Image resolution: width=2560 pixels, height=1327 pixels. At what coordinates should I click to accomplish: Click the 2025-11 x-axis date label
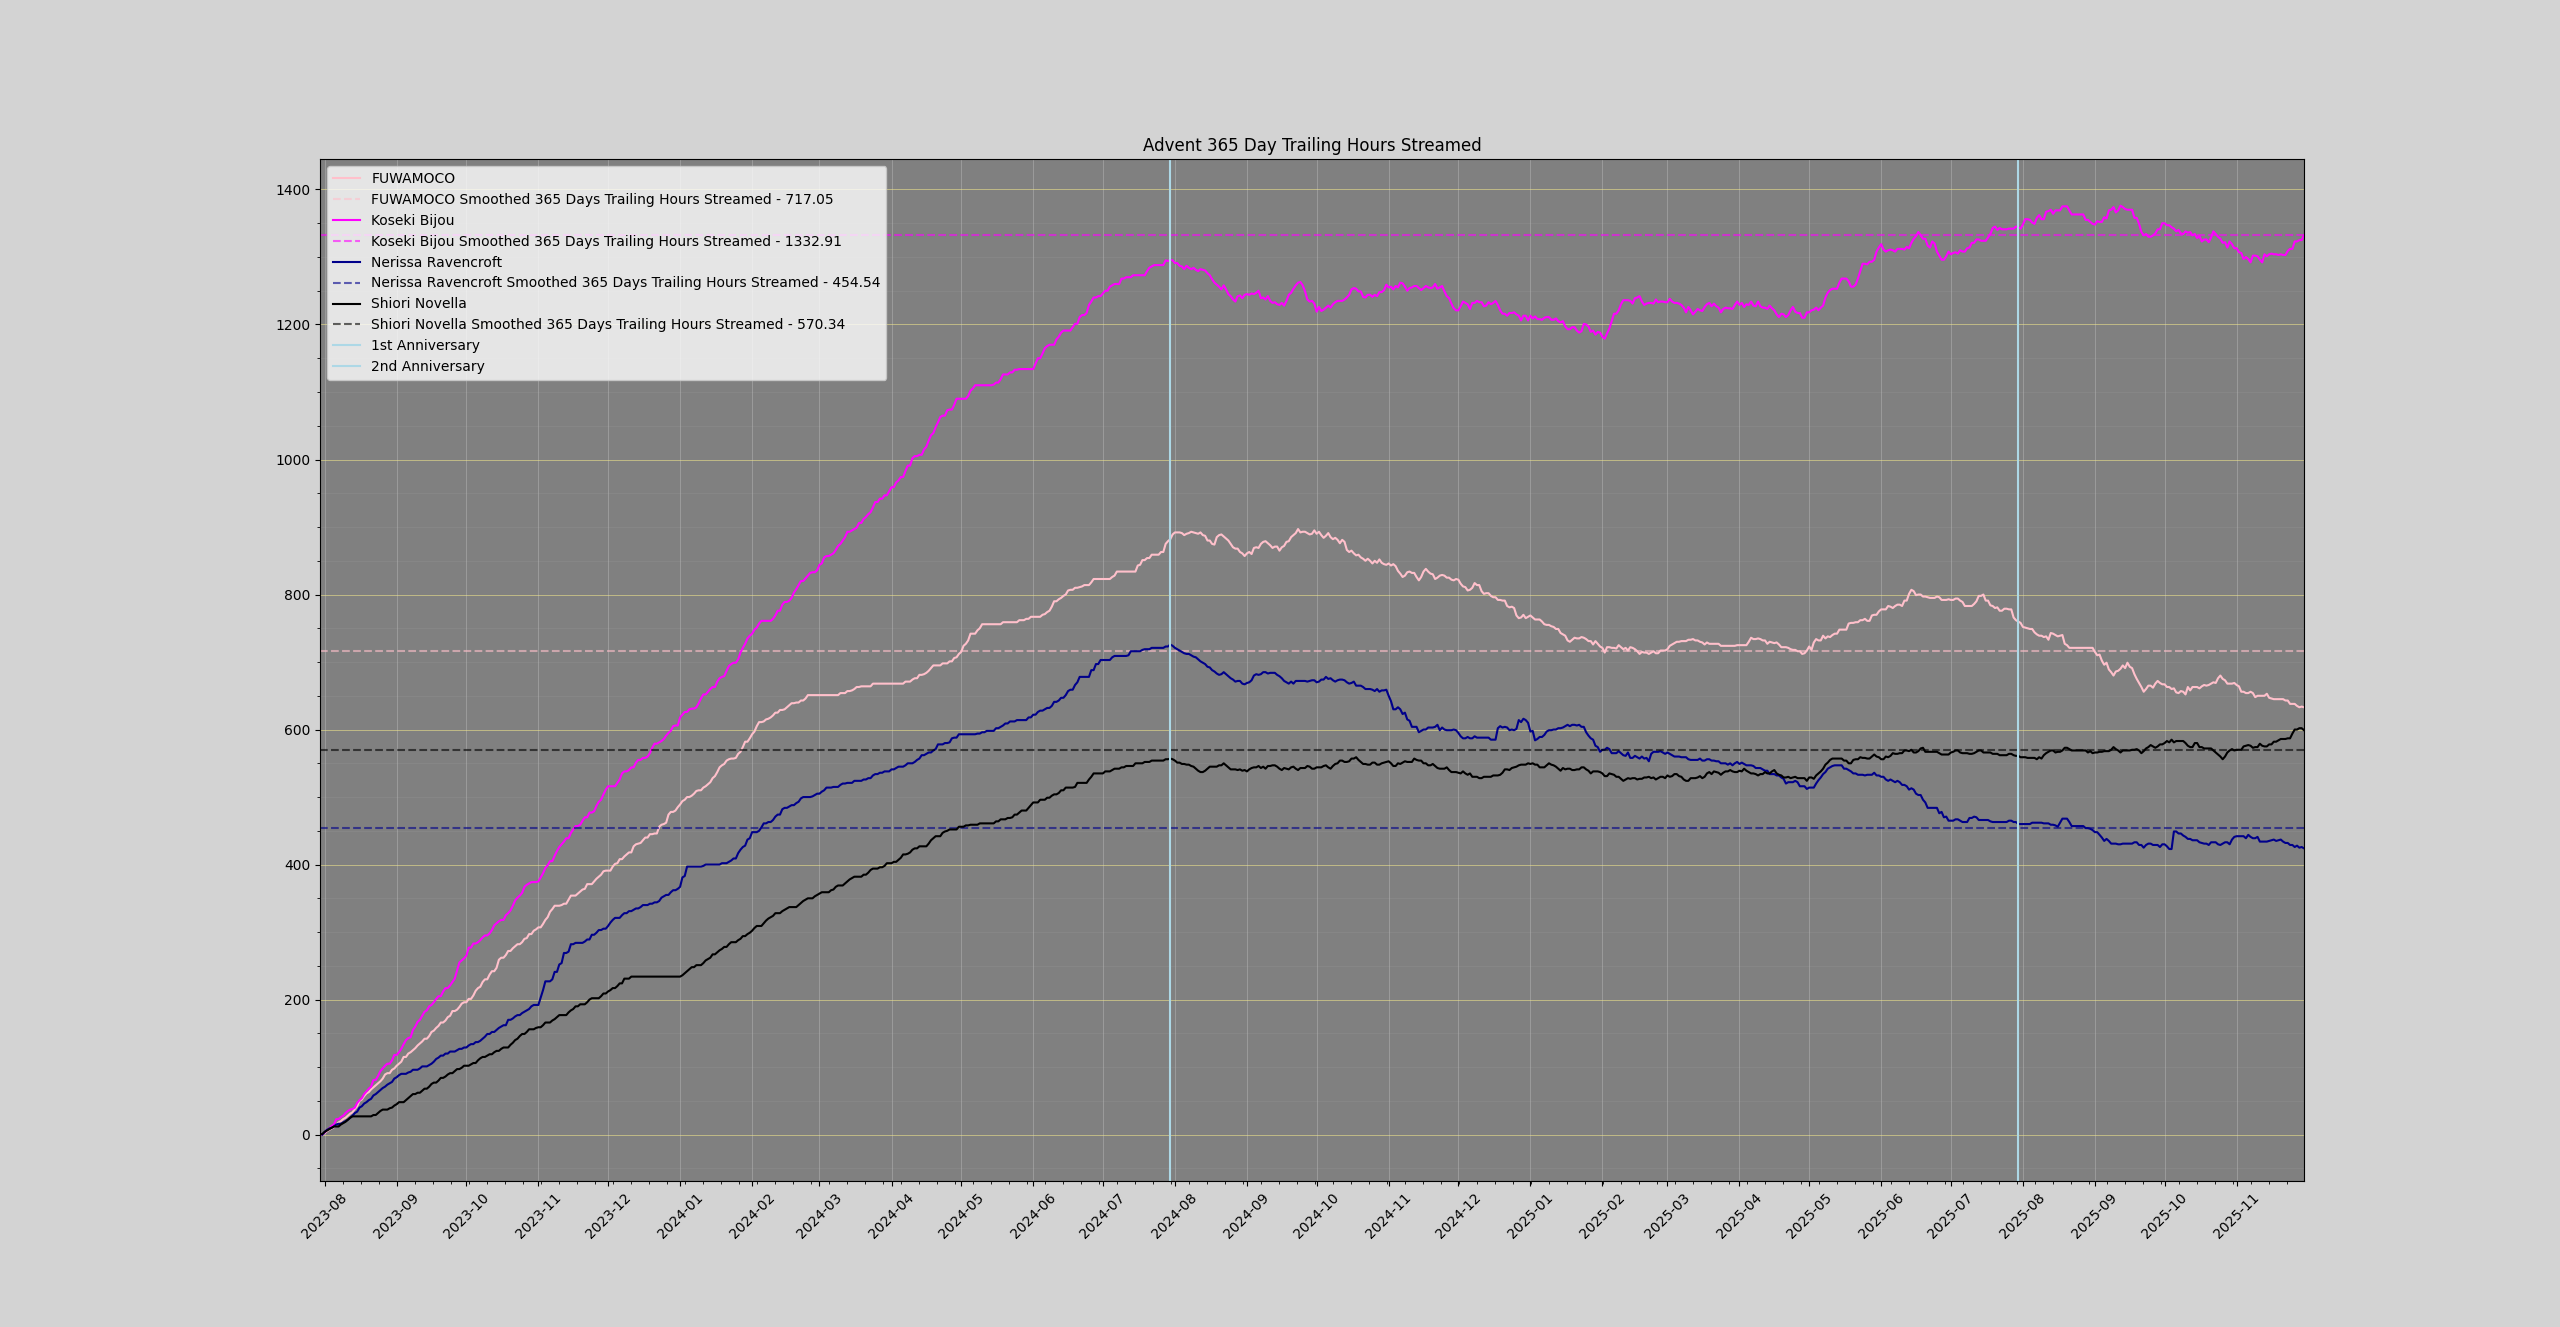coord(2236,1216)
